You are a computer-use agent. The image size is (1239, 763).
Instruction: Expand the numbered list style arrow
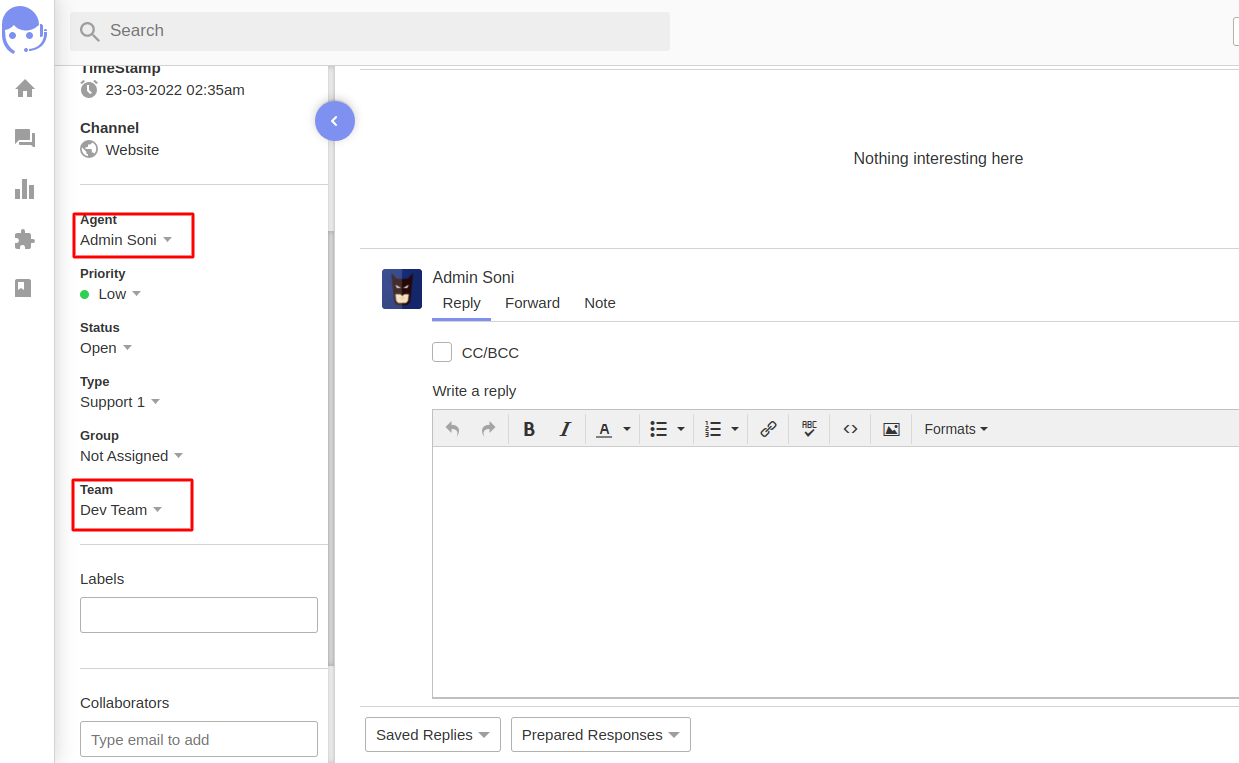[735, 429]
